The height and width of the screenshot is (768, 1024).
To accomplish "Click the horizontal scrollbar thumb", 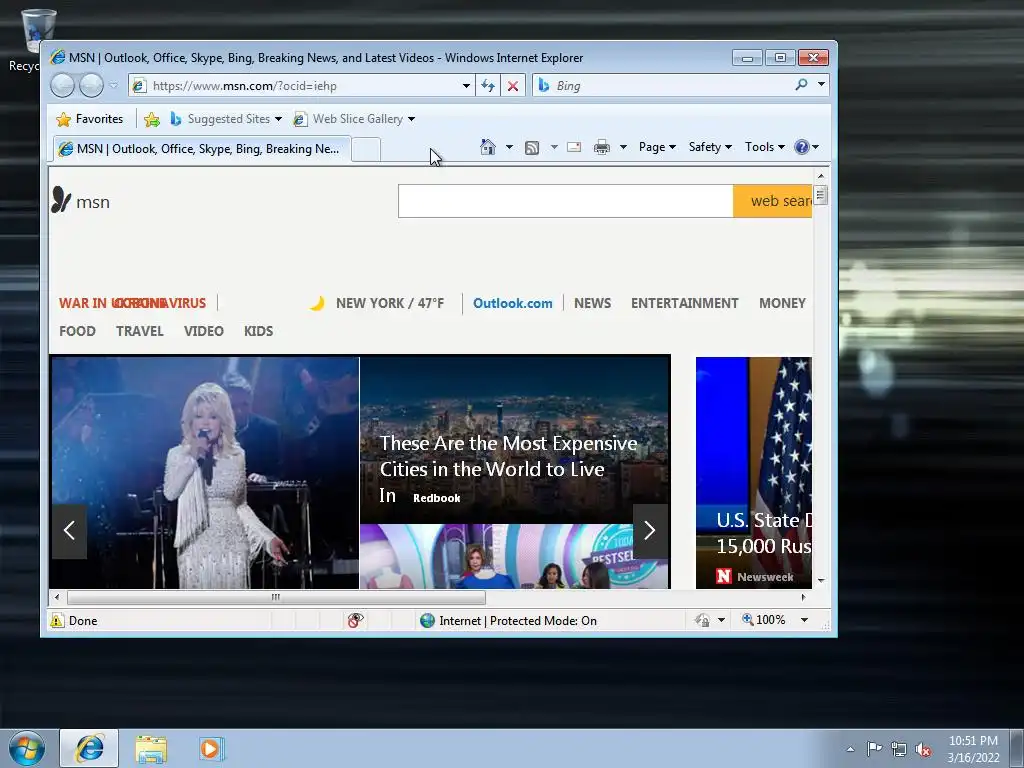I will pyautogui.click(x=276, y=597).
